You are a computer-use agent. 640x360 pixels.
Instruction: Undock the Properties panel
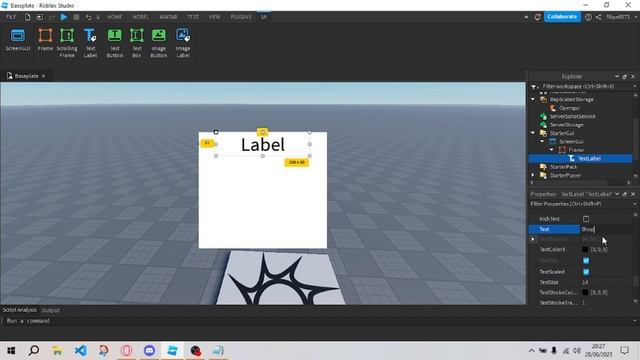(624, 194)
